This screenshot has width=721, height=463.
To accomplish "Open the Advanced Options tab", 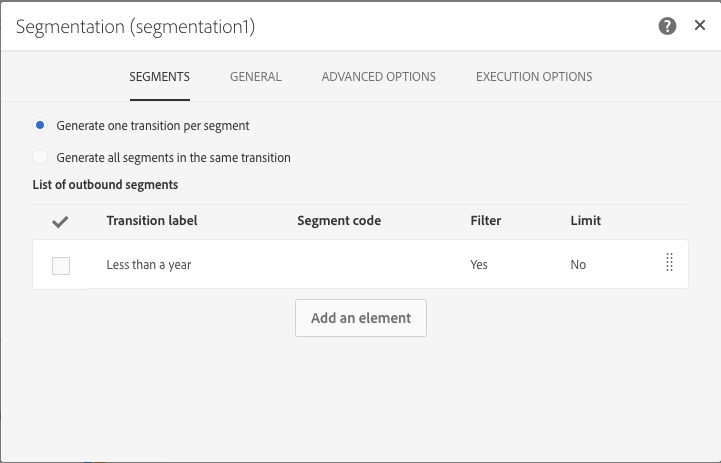I will tap(378, 77).
